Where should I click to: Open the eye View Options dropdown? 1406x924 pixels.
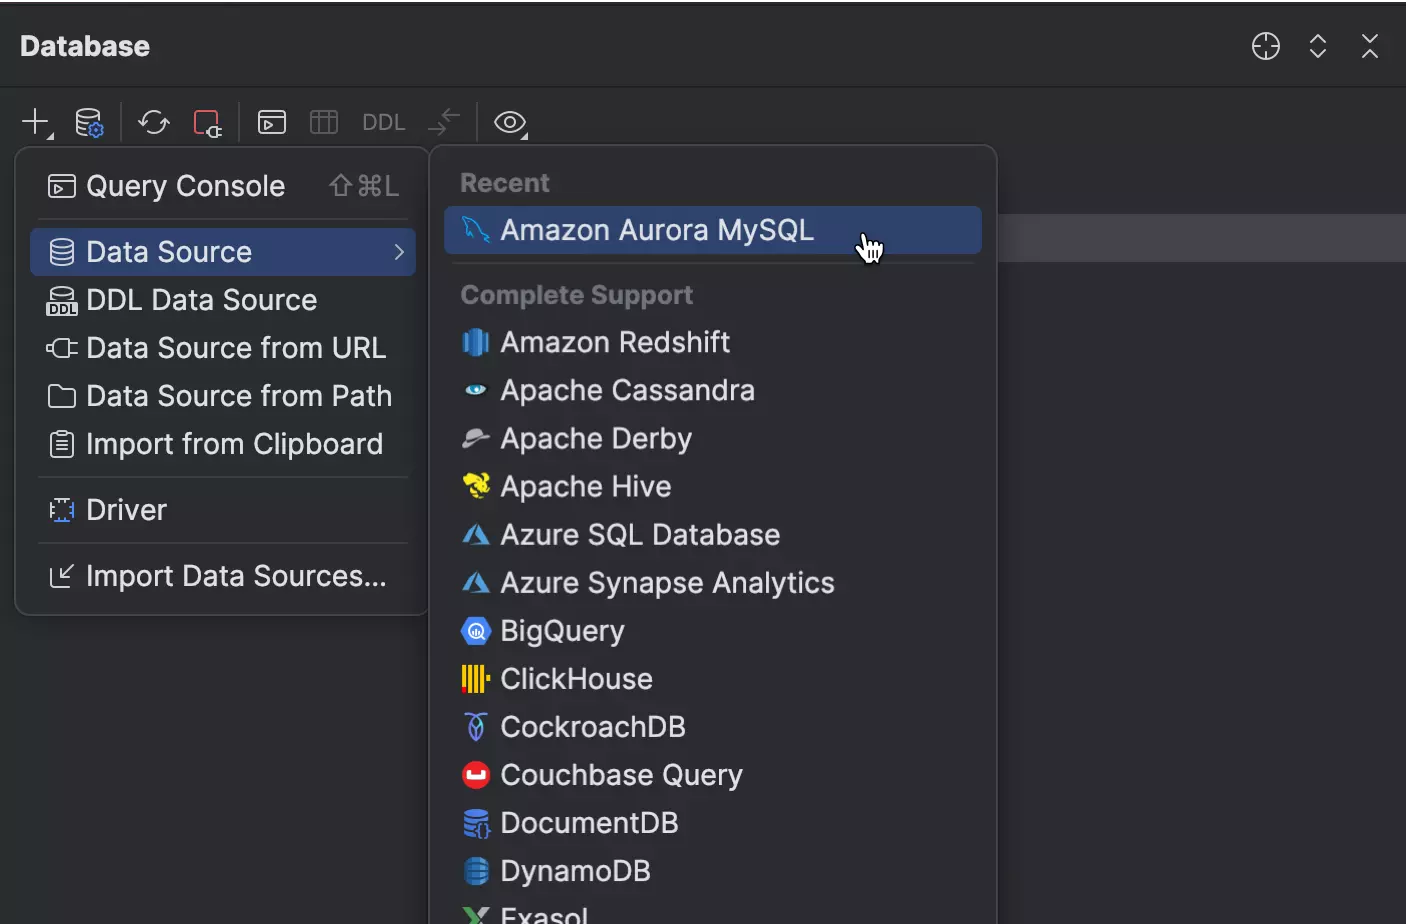point(510,122)
